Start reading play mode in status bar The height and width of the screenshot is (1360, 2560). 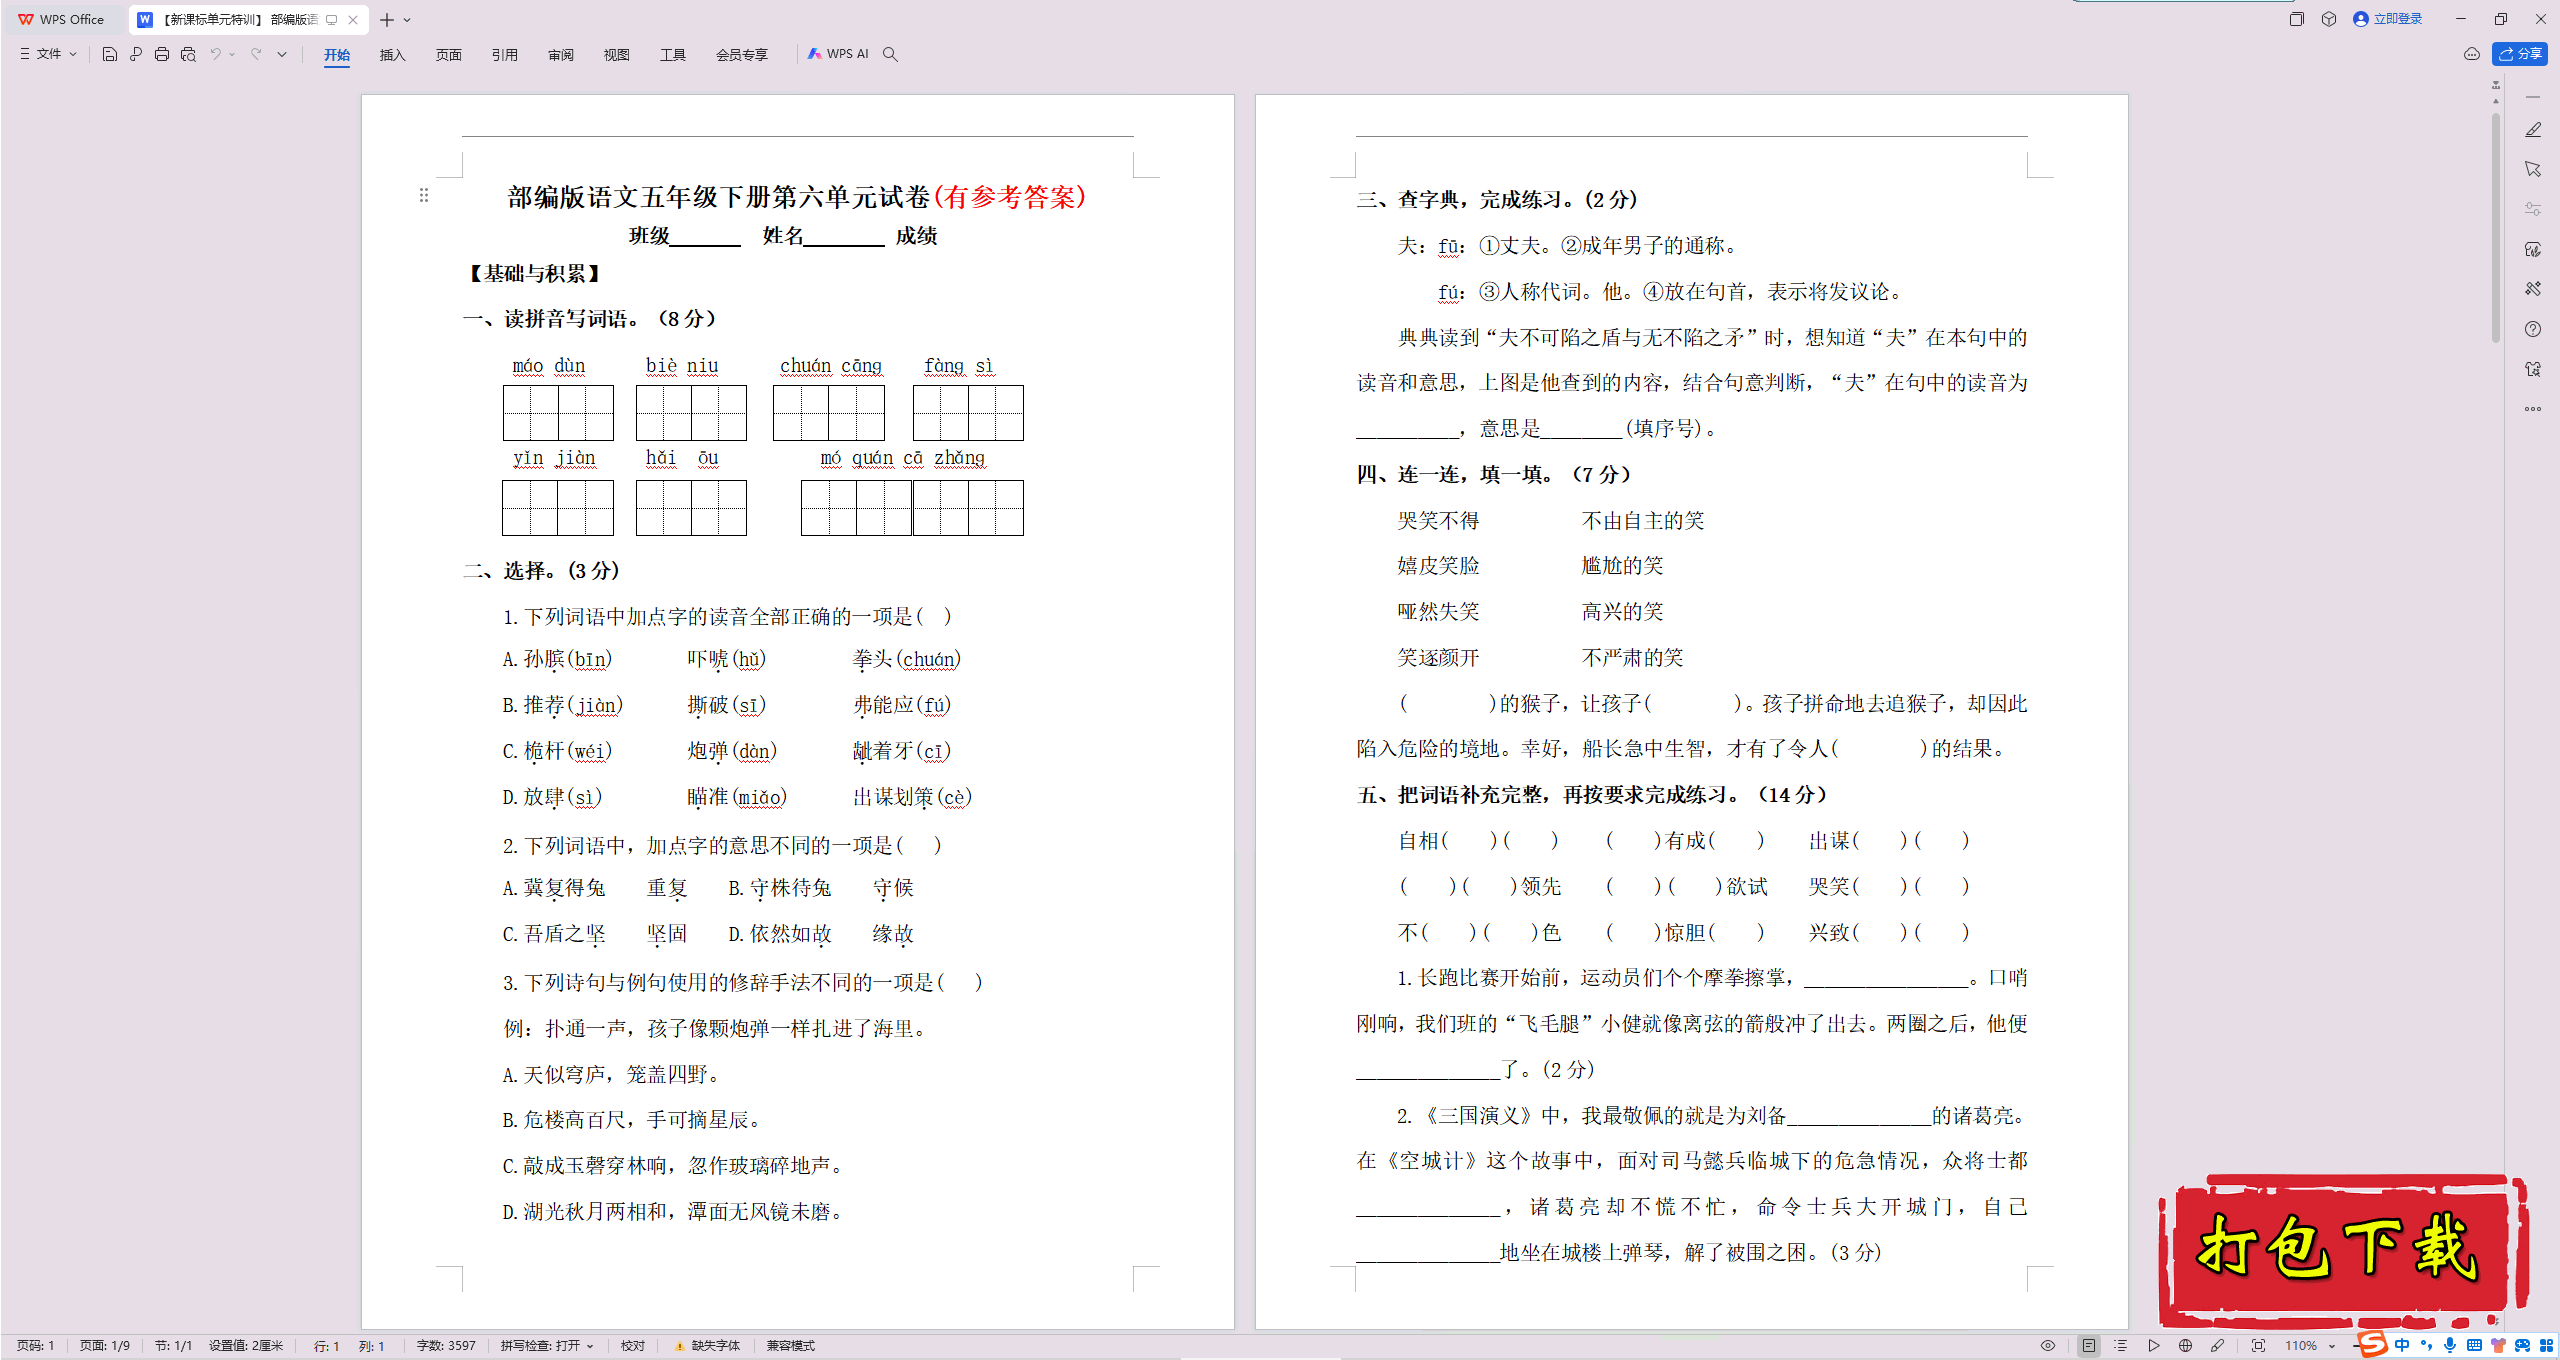tap(2154, 1346)
